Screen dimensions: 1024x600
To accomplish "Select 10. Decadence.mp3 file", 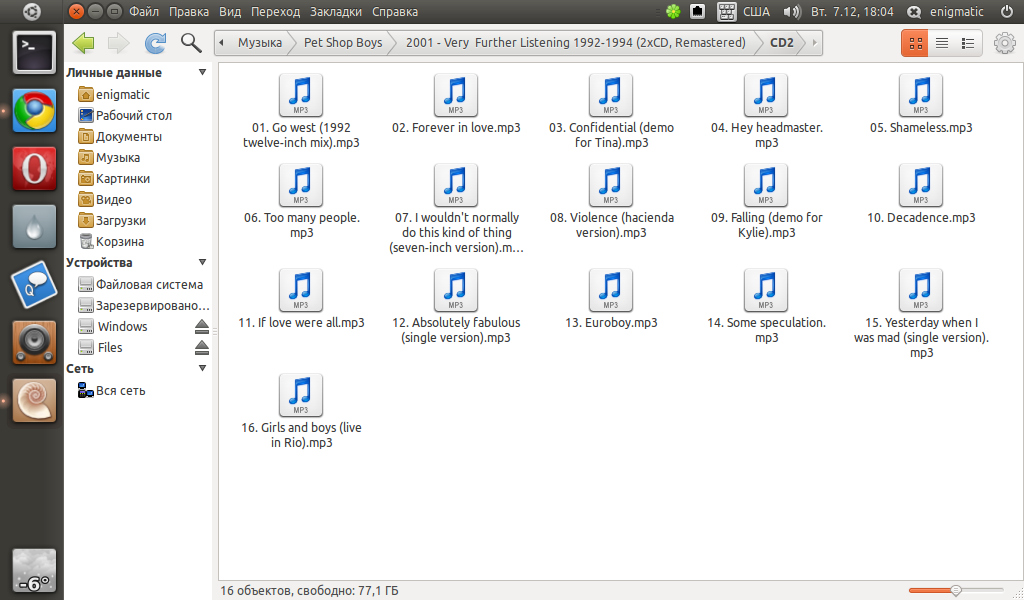I will click(x=921, y=193).
